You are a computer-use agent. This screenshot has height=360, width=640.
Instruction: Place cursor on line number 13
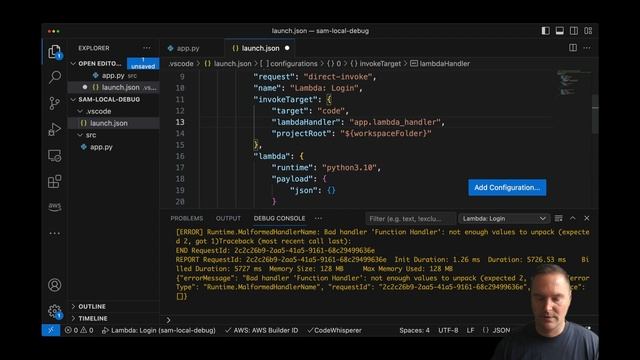pyautogui.click(x=180, y=122)
